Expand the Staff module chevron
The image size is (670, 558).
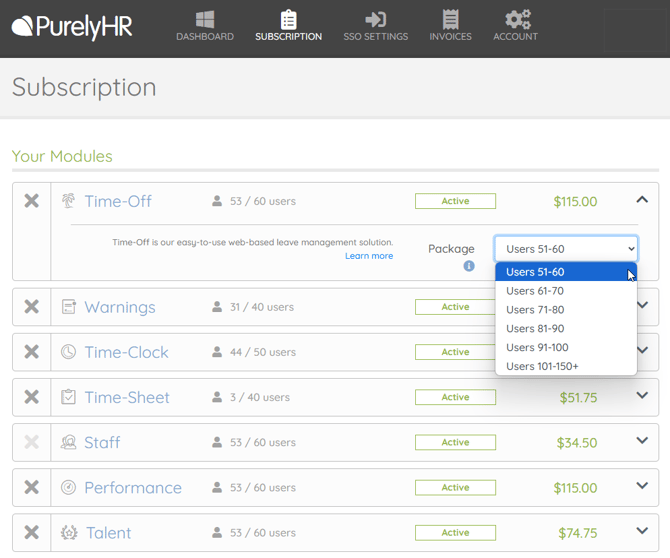click(642, 441)
